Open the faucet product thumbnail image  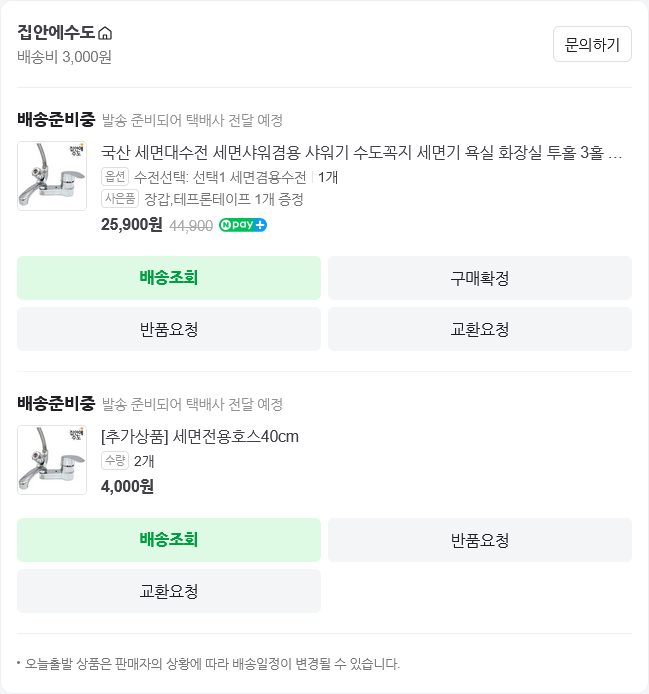click(x=52, y=176)
